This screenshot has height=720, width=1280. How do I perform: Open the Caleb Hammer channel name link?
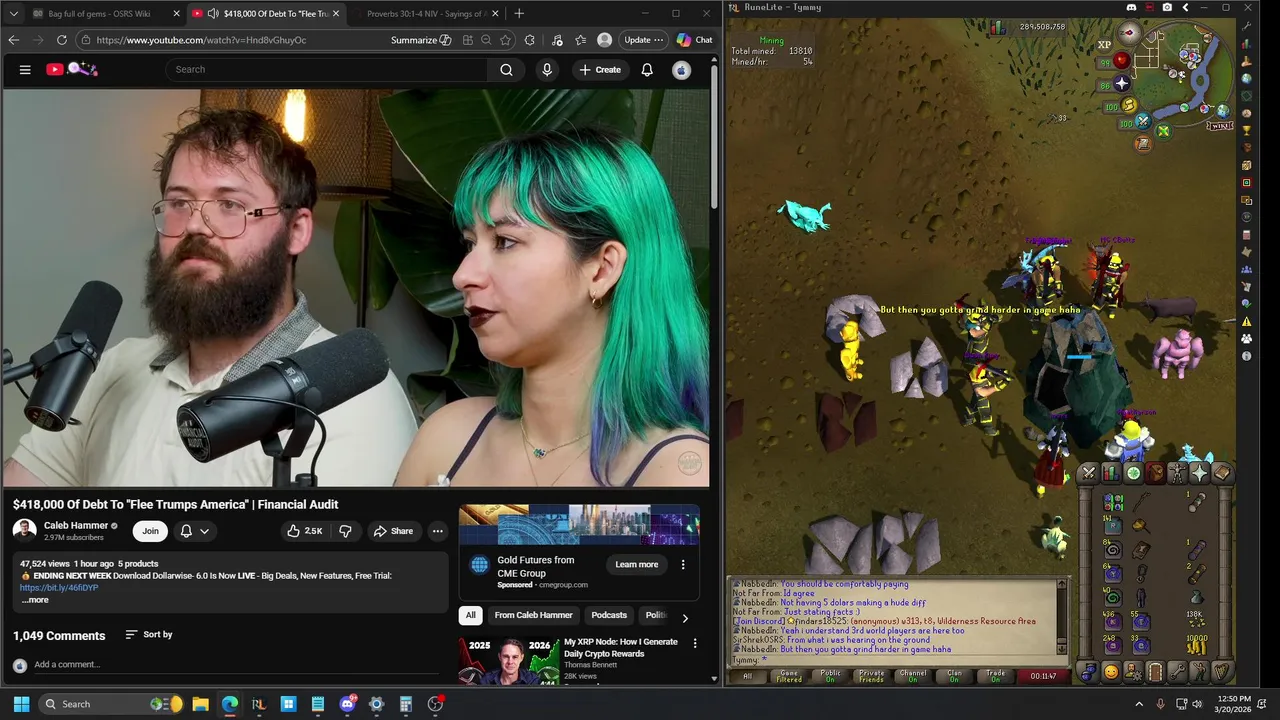pyautogui.click(x=76, y=526)
